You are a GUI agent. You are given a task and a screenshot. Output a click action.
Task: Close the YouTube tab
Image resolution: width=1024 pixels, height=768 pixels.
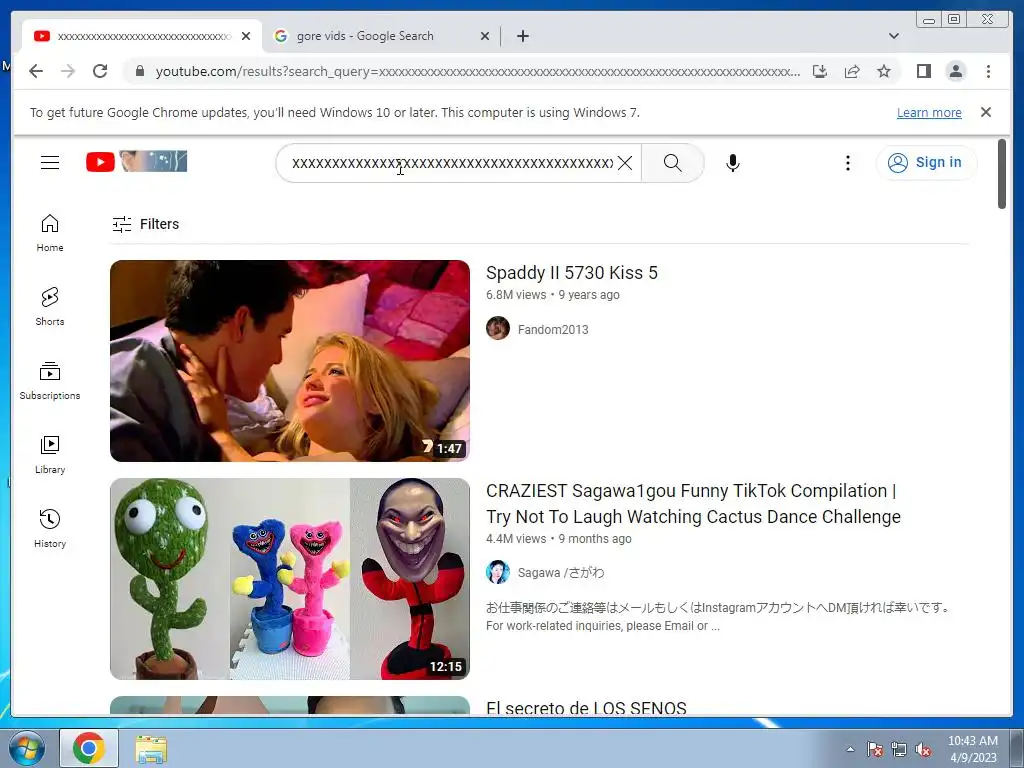(x=246, y=36)
